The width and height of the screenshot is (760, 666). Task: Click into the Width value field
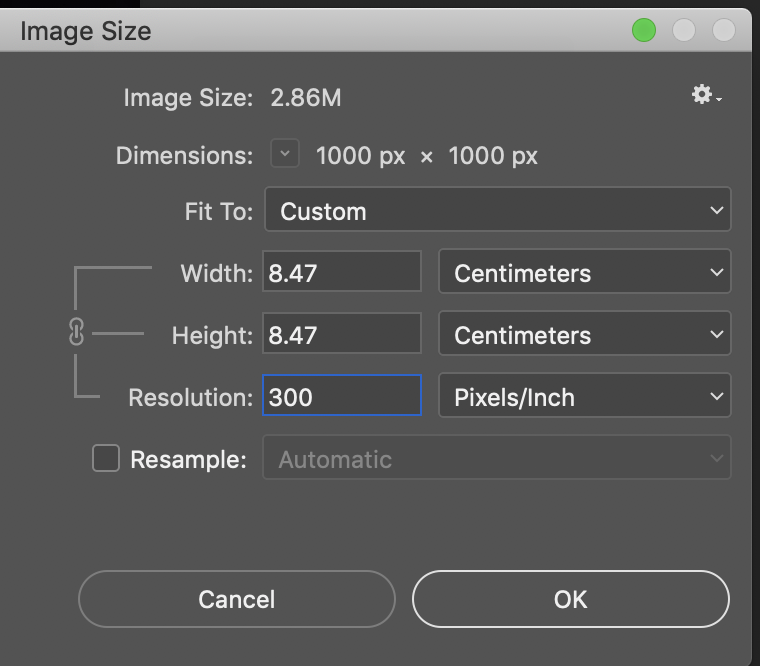tap(341, 273)
